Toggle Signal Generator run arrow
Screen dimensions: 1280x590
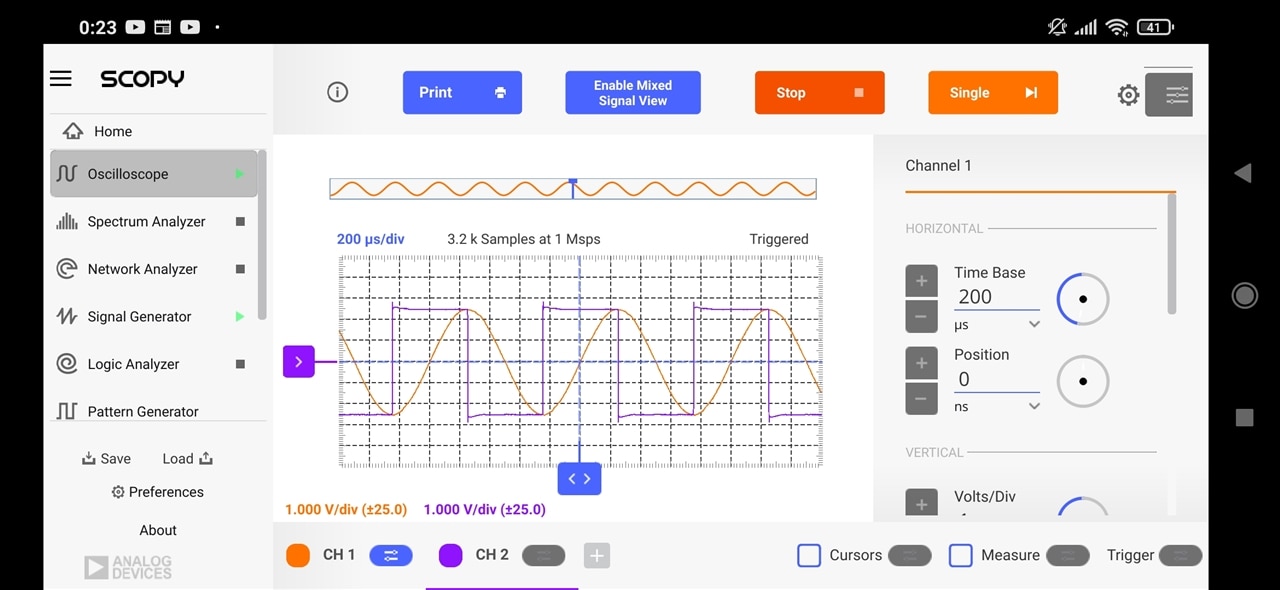(240, 317)
